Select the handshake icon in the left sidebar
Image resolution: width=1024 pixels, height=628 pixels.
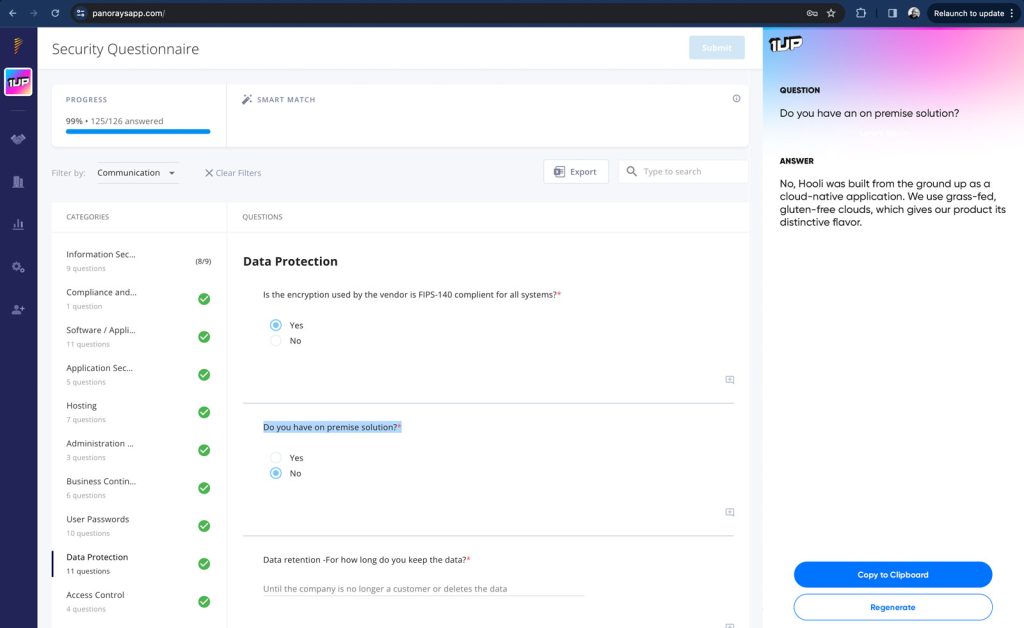(17, 139)
